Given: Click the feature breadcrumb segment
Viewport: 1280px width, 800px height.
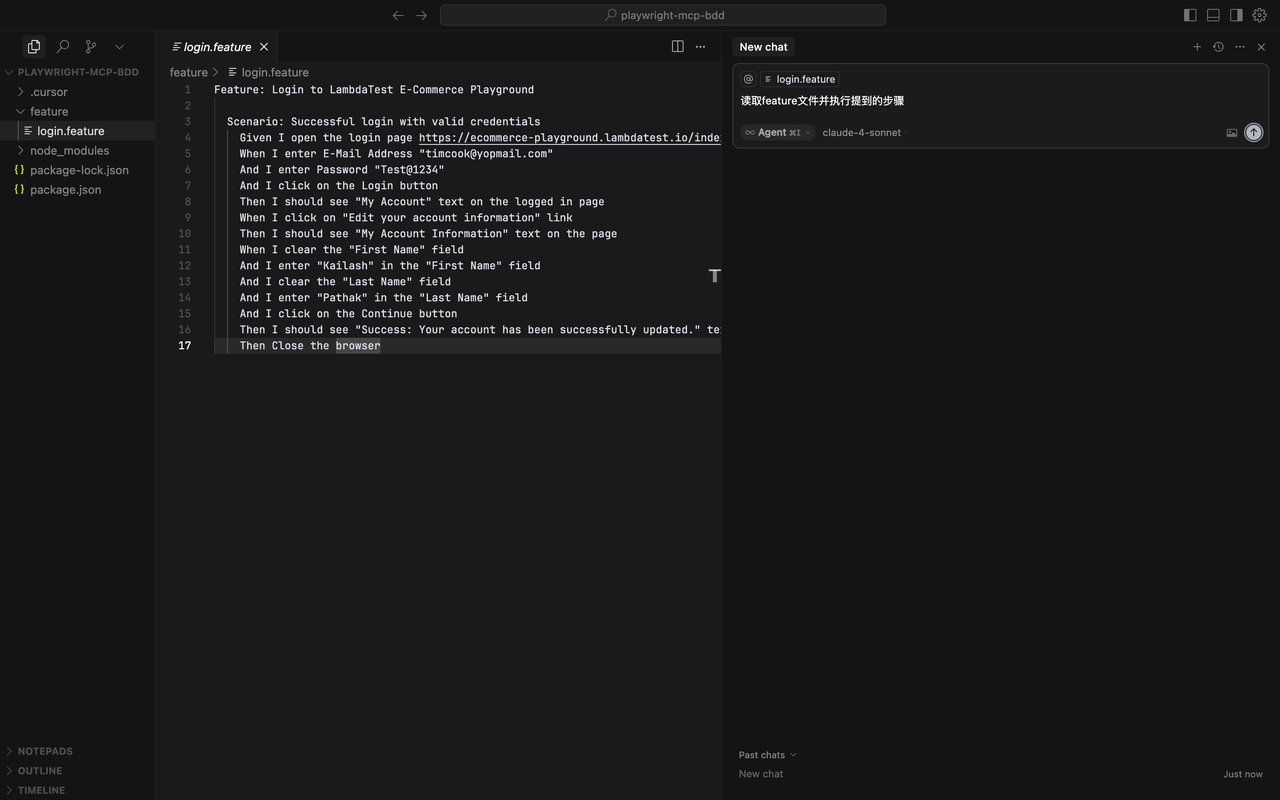Looking at the screenshot, I should pyautogui.click(x=189, y=72).
